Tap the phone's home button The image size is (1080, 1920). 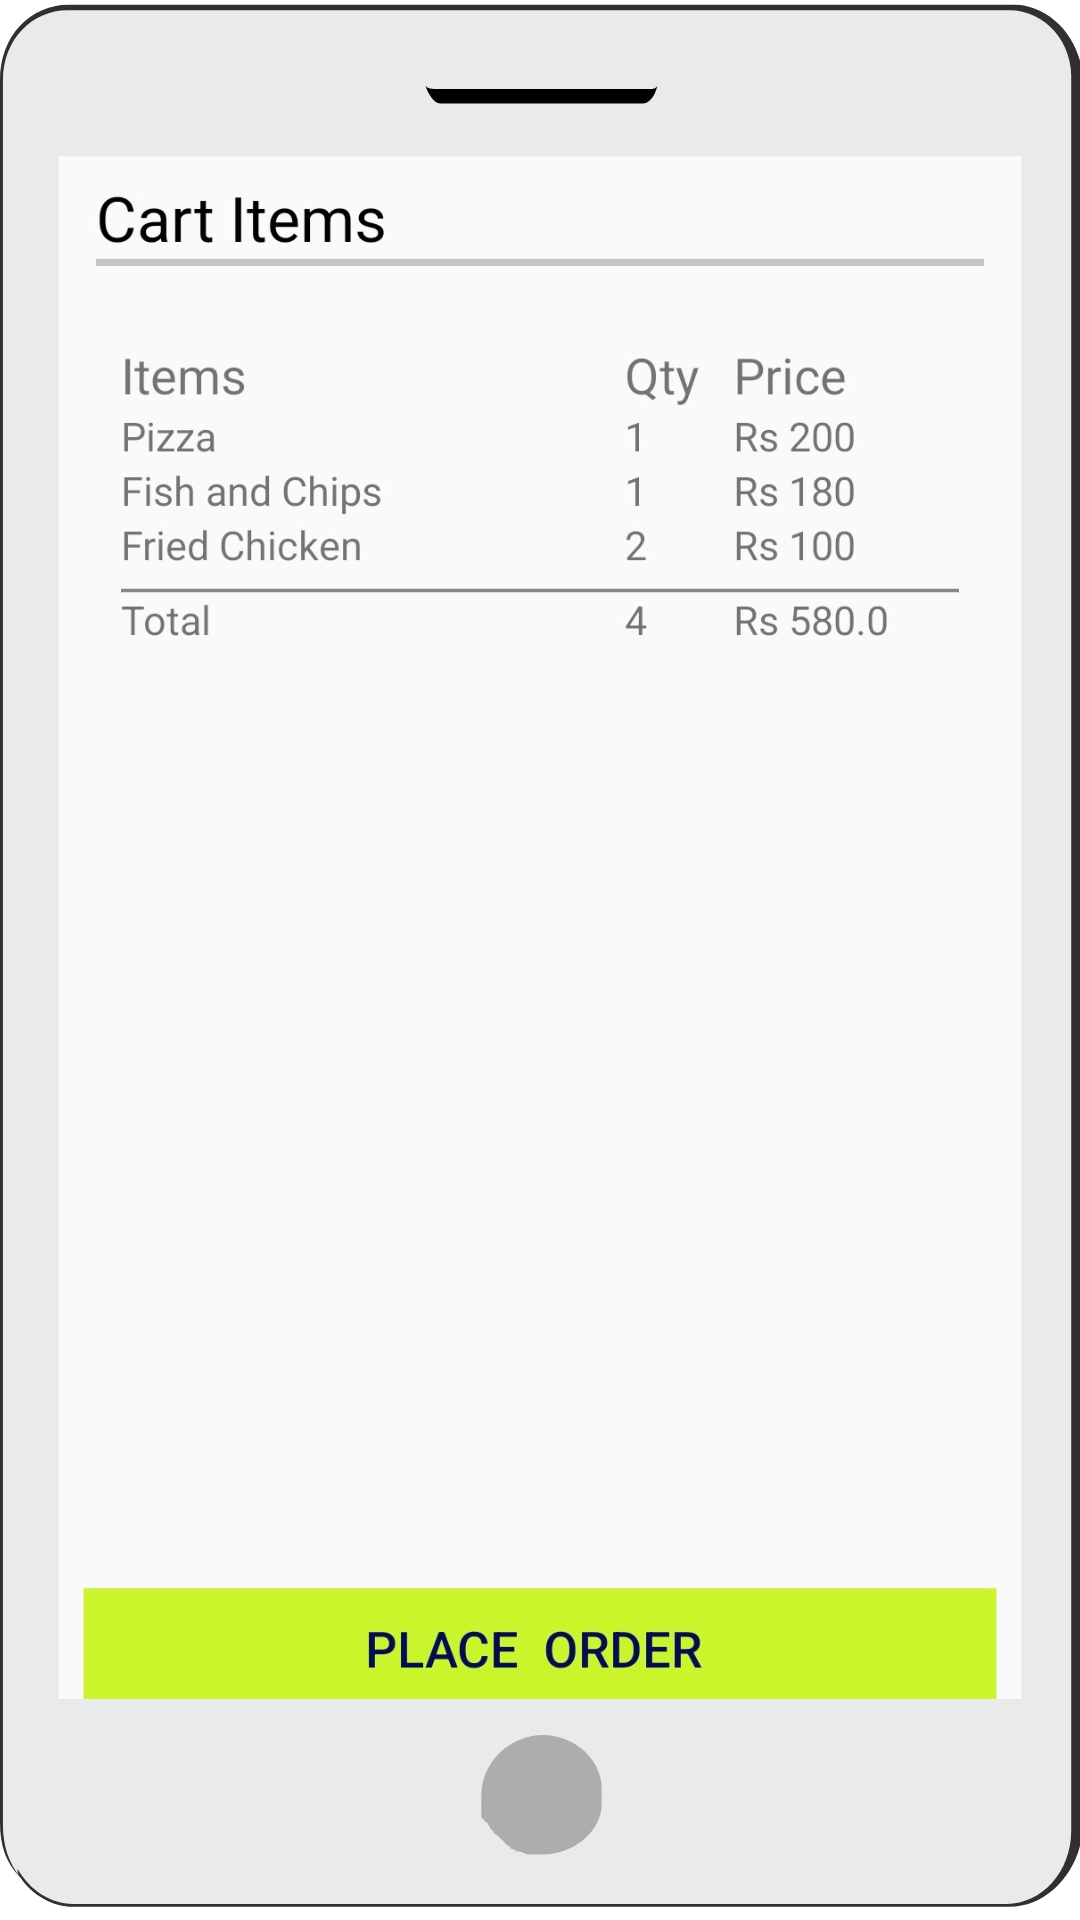coord(541,1794)
